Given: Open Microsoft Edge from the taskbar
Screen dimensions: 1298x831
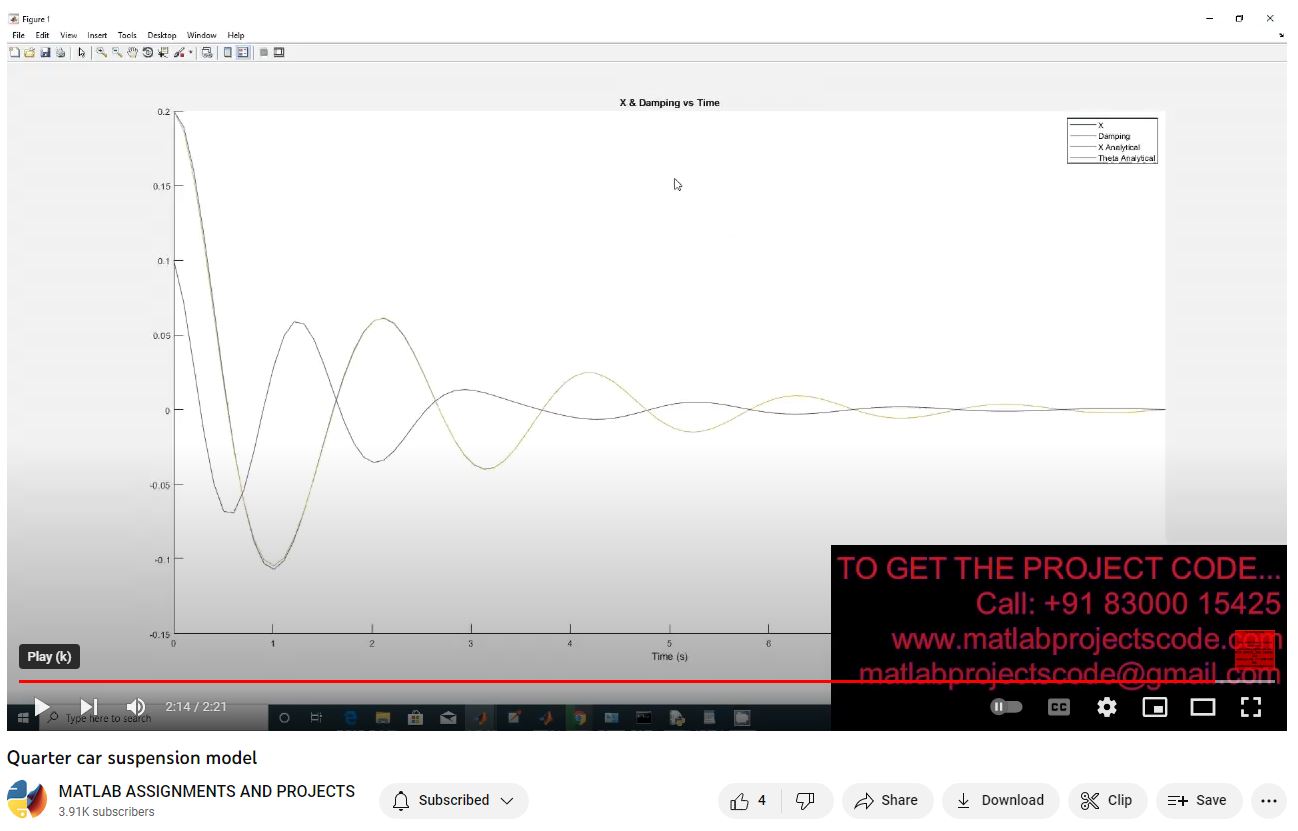Looking at the screenshot, I should [351, 718].
